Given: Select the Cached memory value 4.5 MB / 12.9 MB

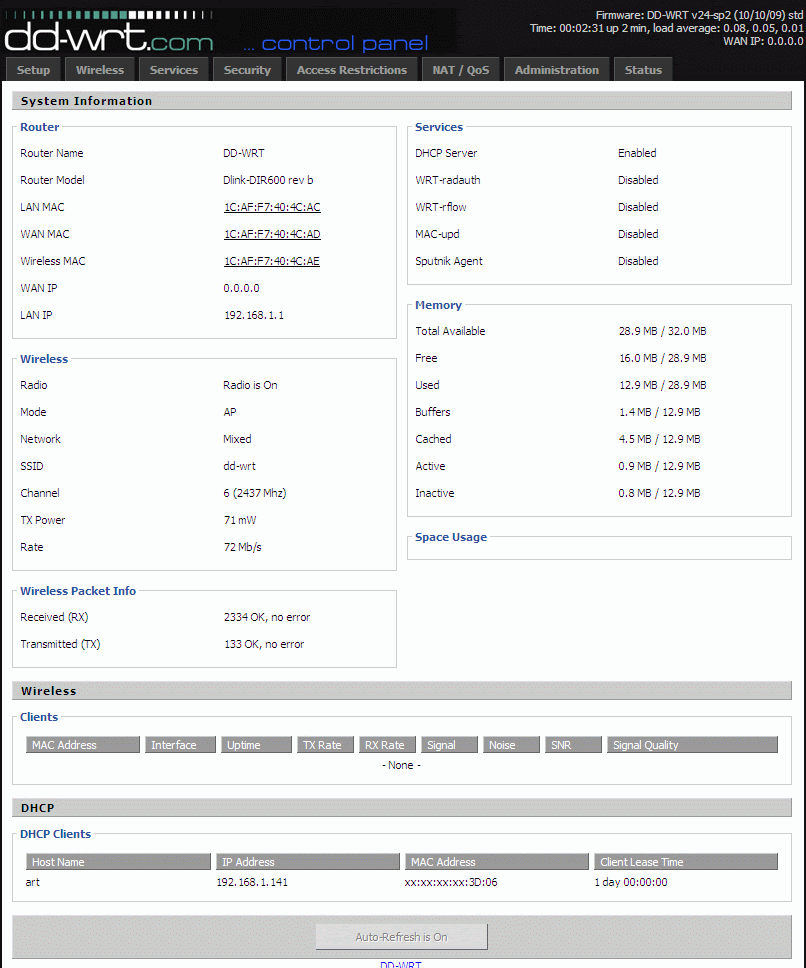Looking at the screenshot, I should tap(660, 440).
